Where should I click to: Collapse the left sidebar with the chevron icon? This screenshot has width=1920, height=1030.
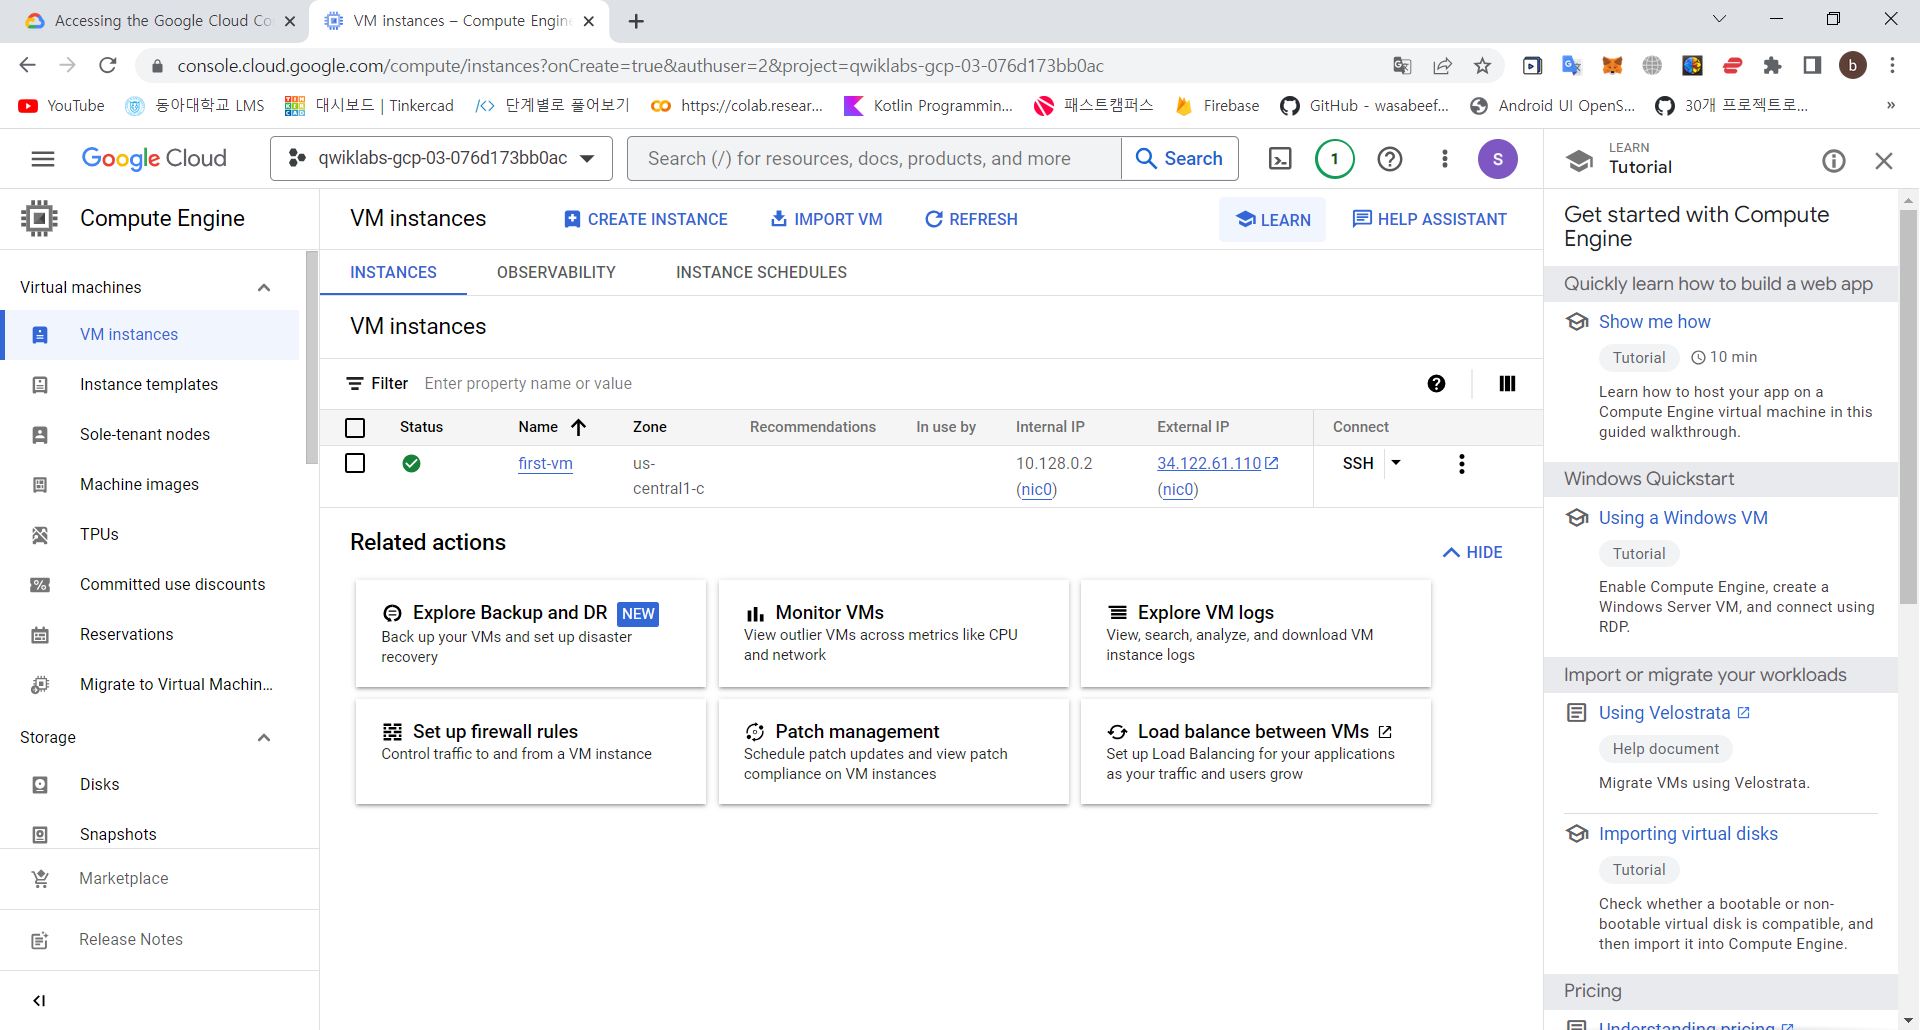click(39, 1001)
